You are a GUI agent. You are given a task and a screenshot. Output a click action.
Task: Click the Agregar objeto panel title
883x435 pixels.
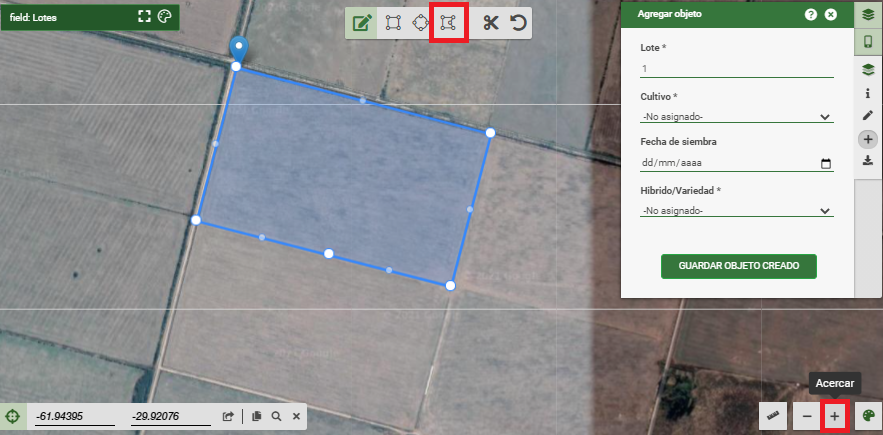tap(670, 15)
